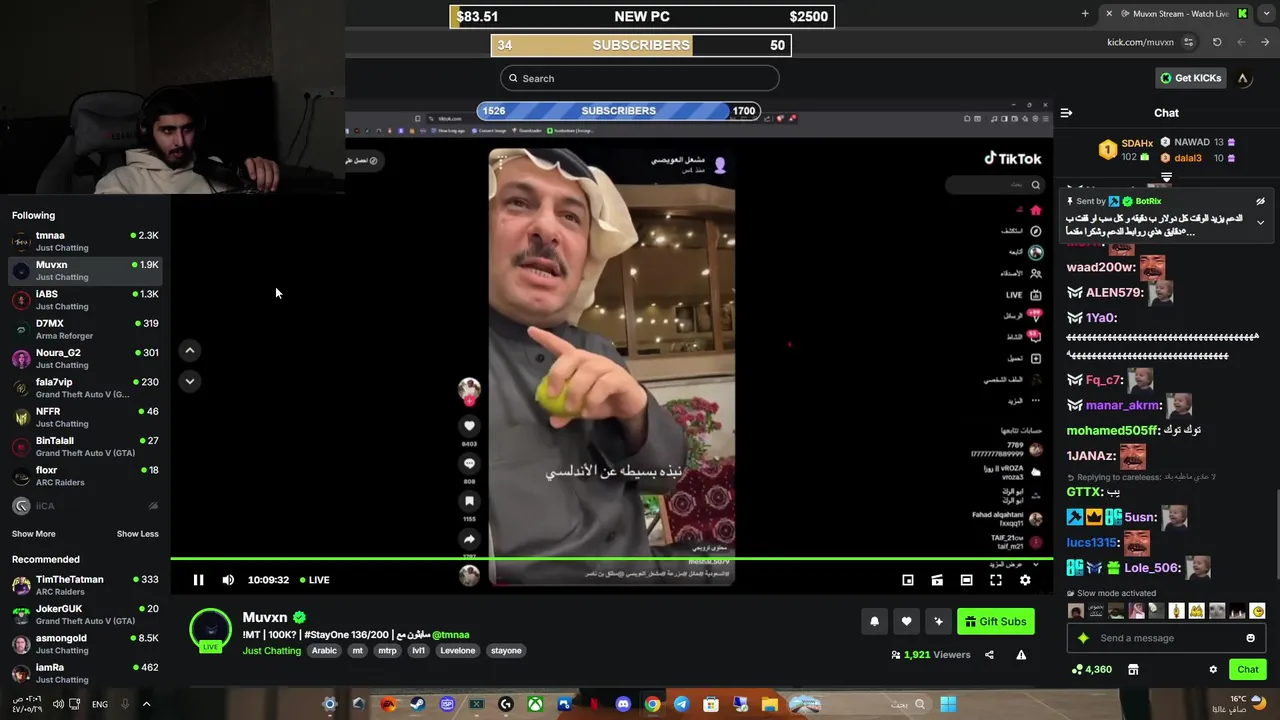Click the green star icon in chat input
1280x720 pixels.
(1083, 638)
